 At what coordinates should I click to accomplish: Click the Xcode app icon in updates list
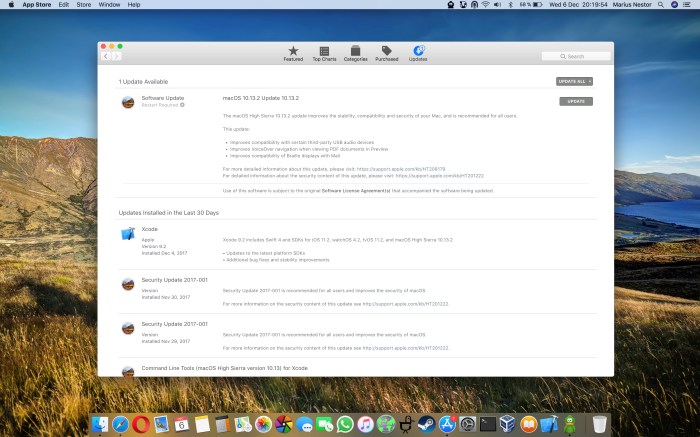click(x=128, y=233)
